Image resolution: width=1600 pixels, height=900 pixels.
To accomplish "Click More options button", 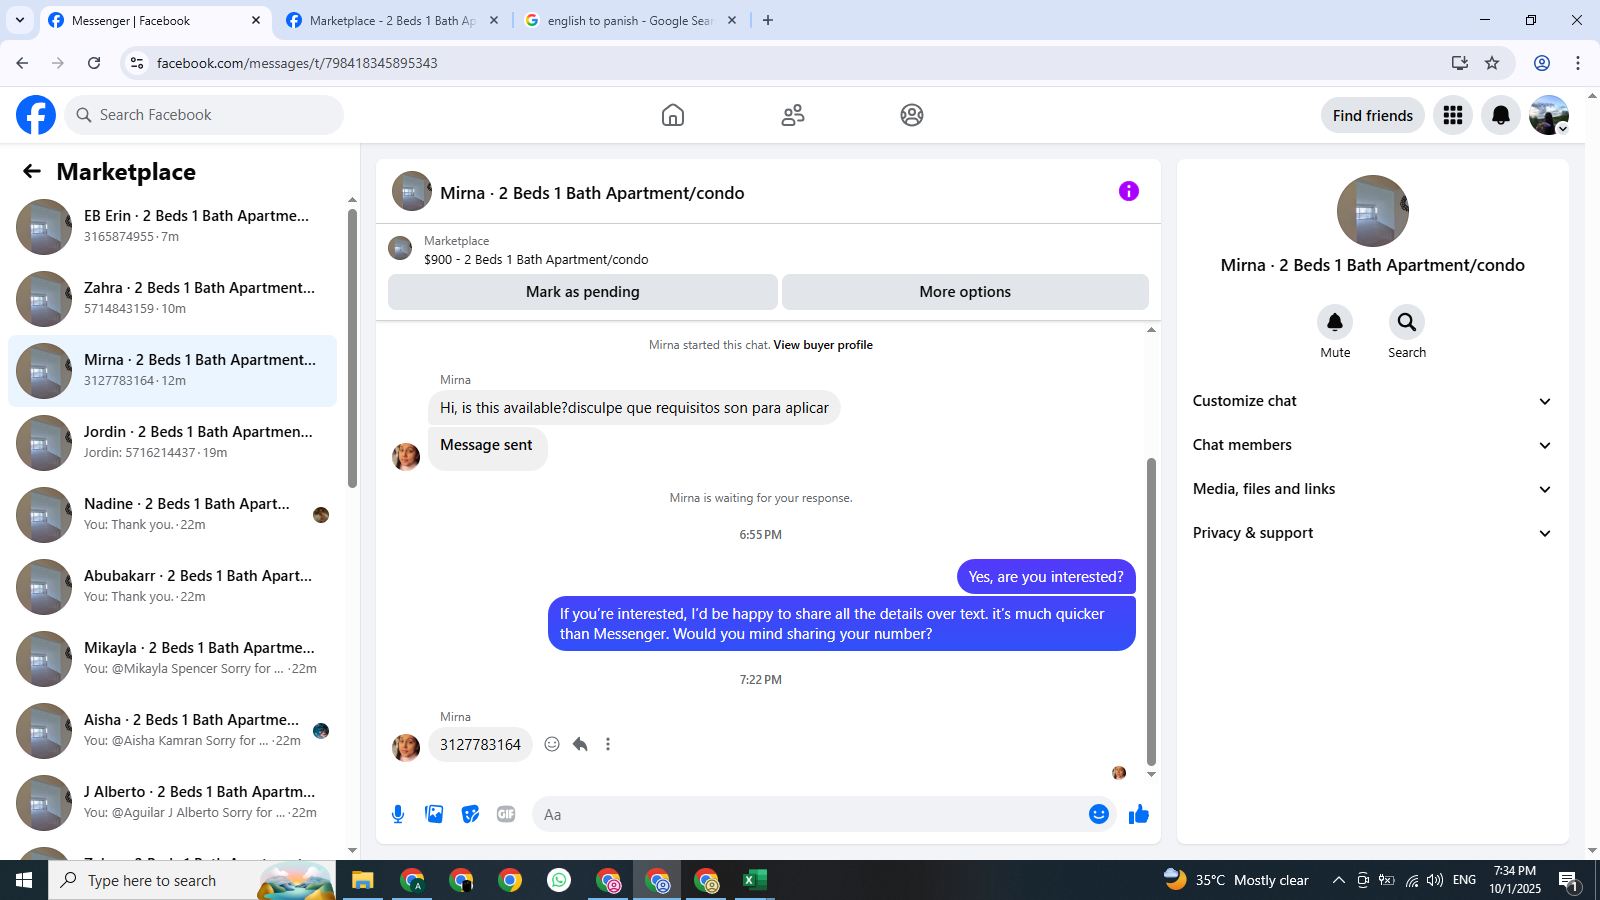I will pos(965,292).
